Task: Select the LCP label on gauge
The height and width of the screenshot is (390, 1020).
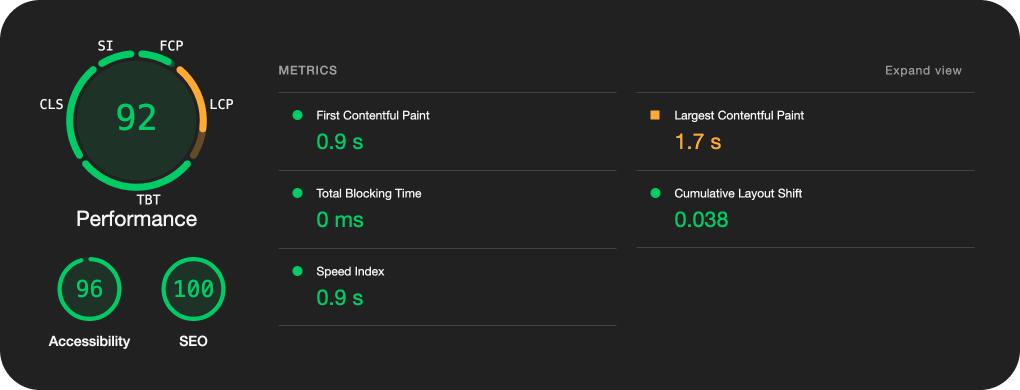Action: [x=222, y=104]
